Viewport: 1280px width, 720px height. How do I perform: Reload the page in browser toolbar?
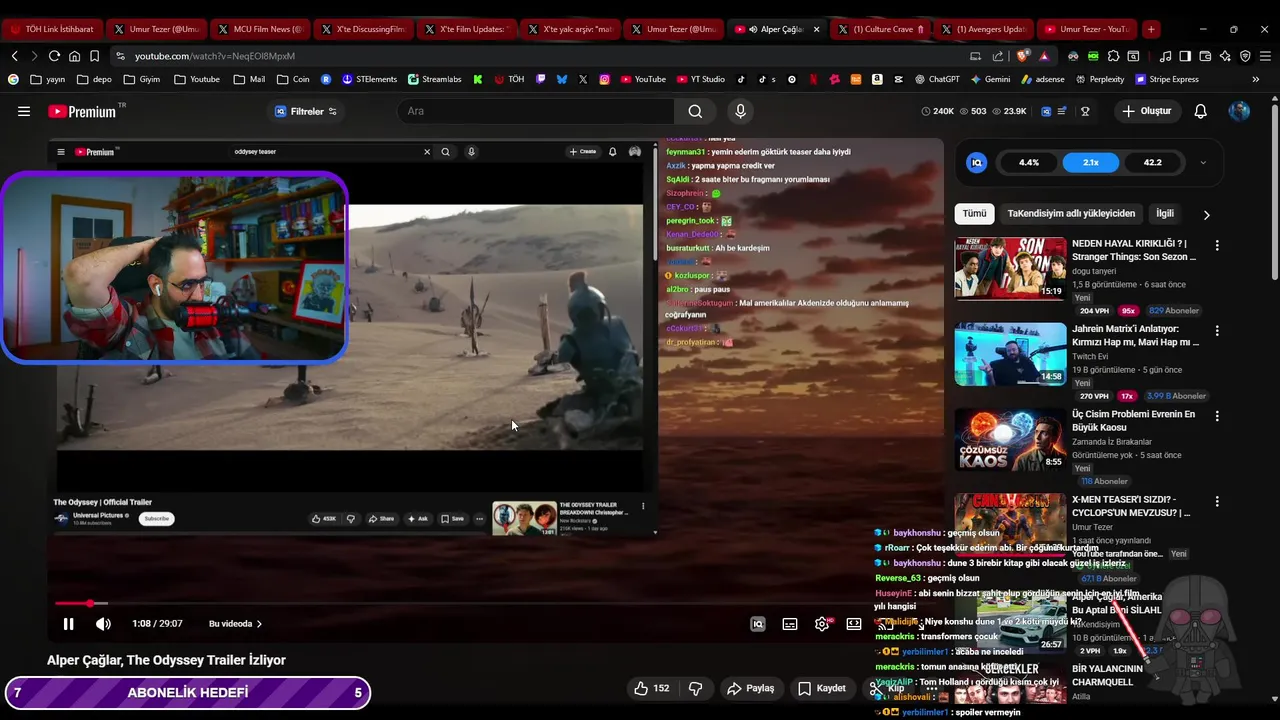pos(54,56)
